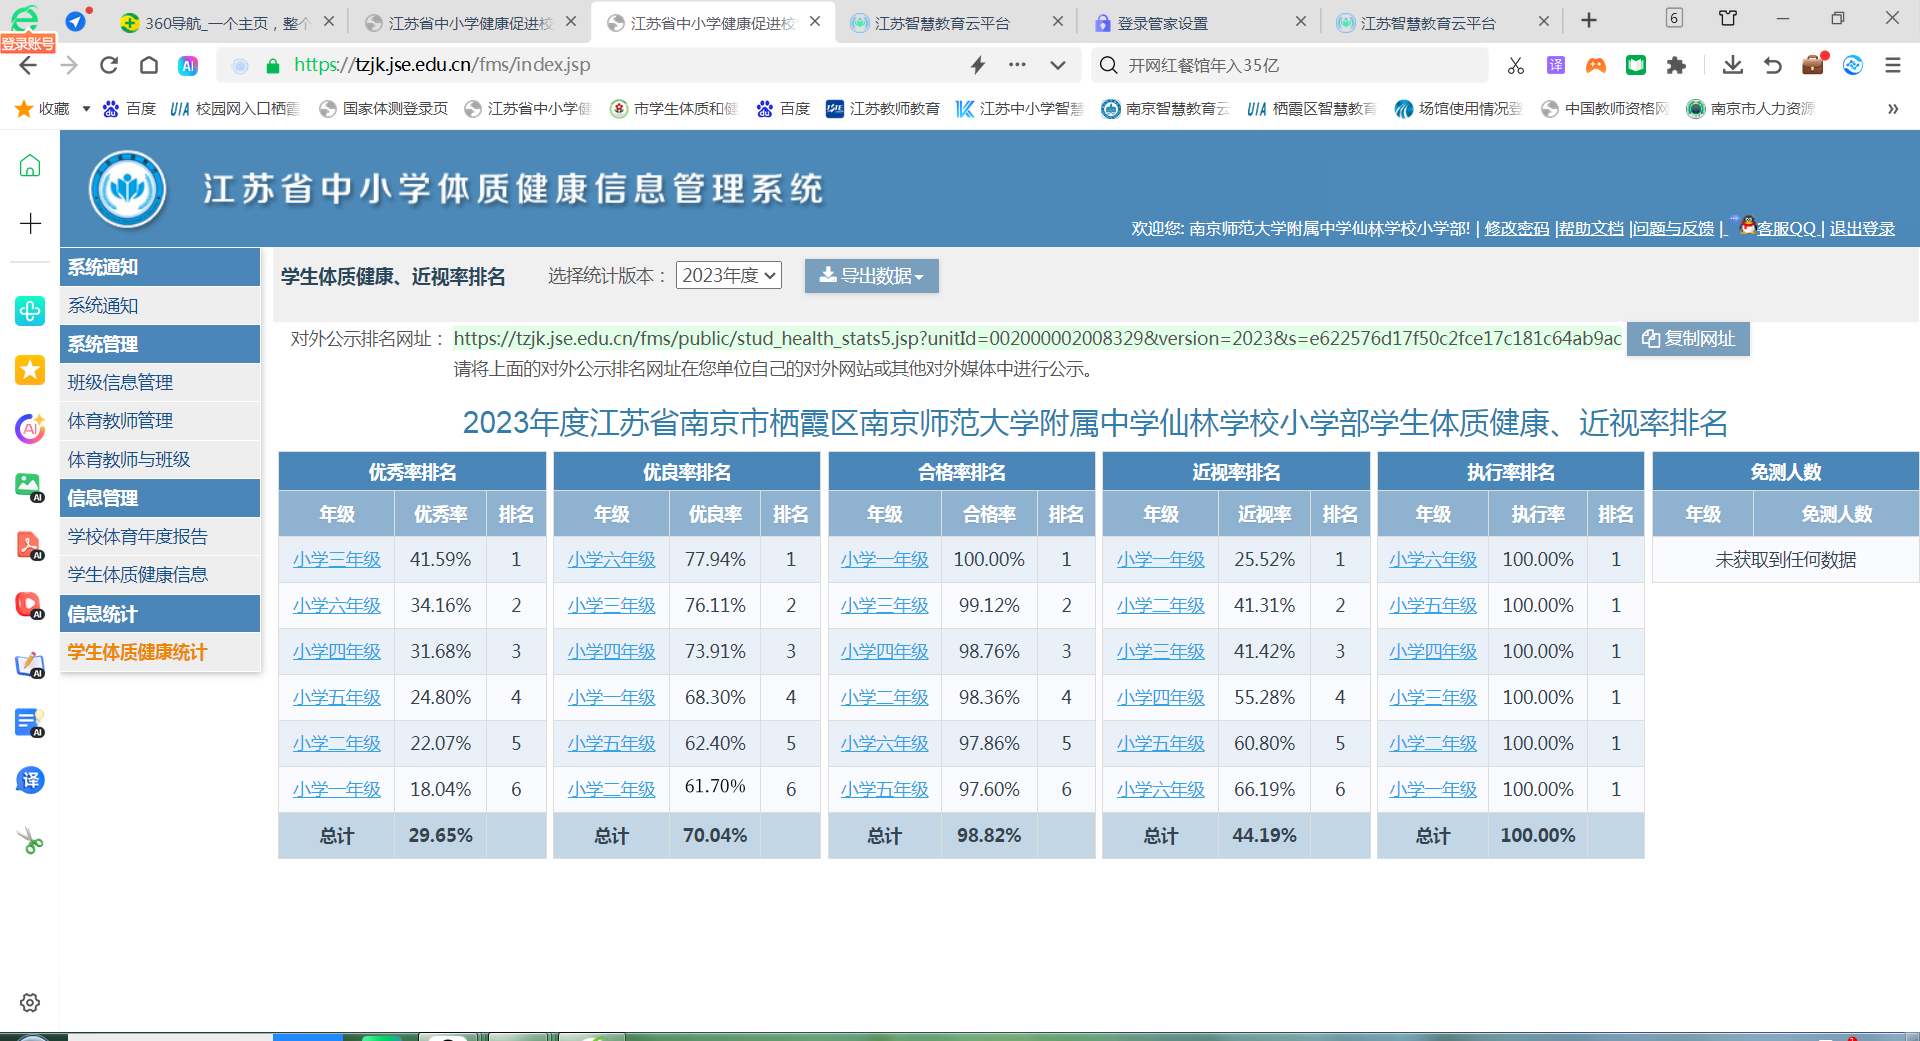Open the sidebar AI image icon

click(x=30, y=487)
